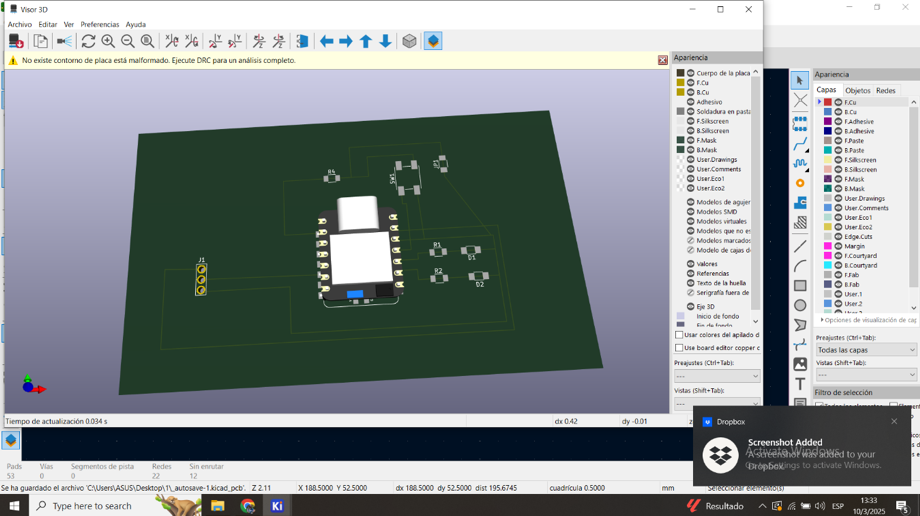This screenshot has height=516, width=920.
Task: Zoom out the 3D viewer
Action: [127, 41]
